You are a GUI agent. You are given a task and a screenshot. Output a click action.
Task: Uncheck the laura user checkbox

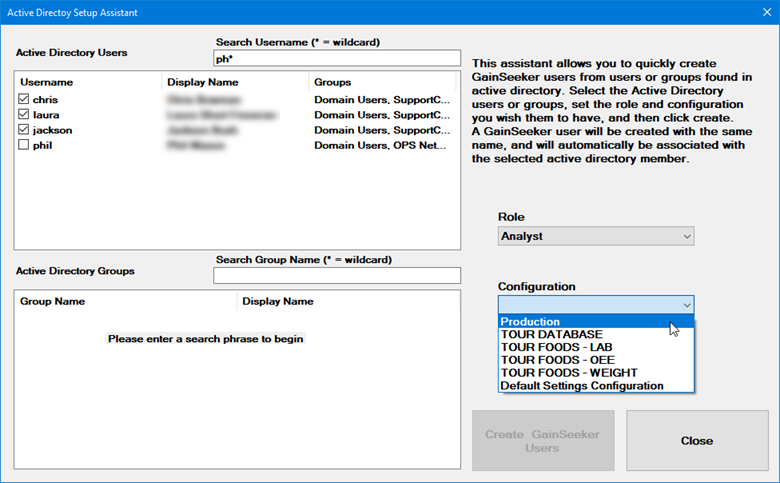click(25, 115)
